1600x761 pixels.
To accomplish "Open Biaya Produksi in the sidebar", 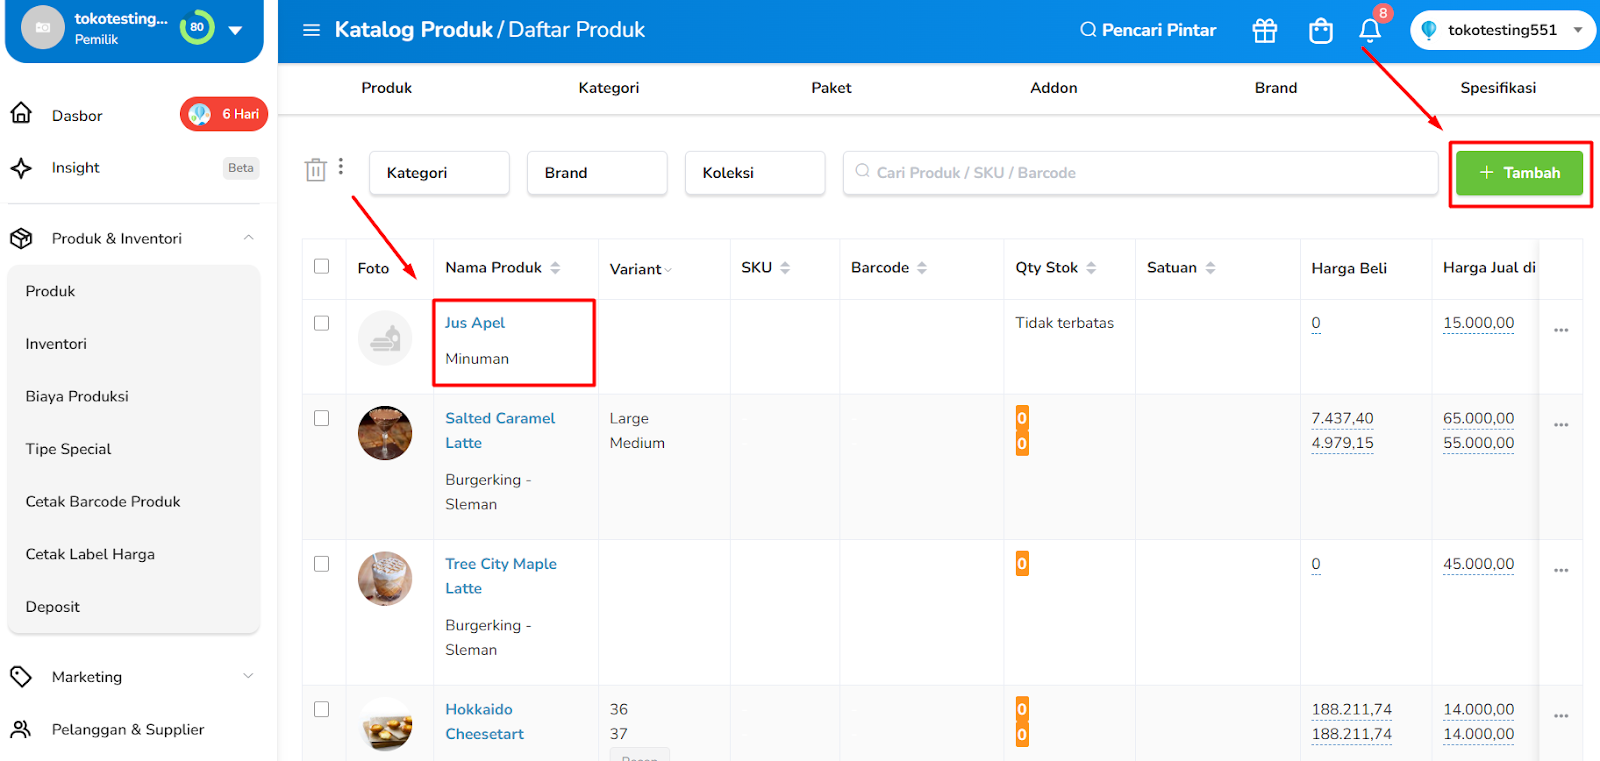I will [77, 396].
